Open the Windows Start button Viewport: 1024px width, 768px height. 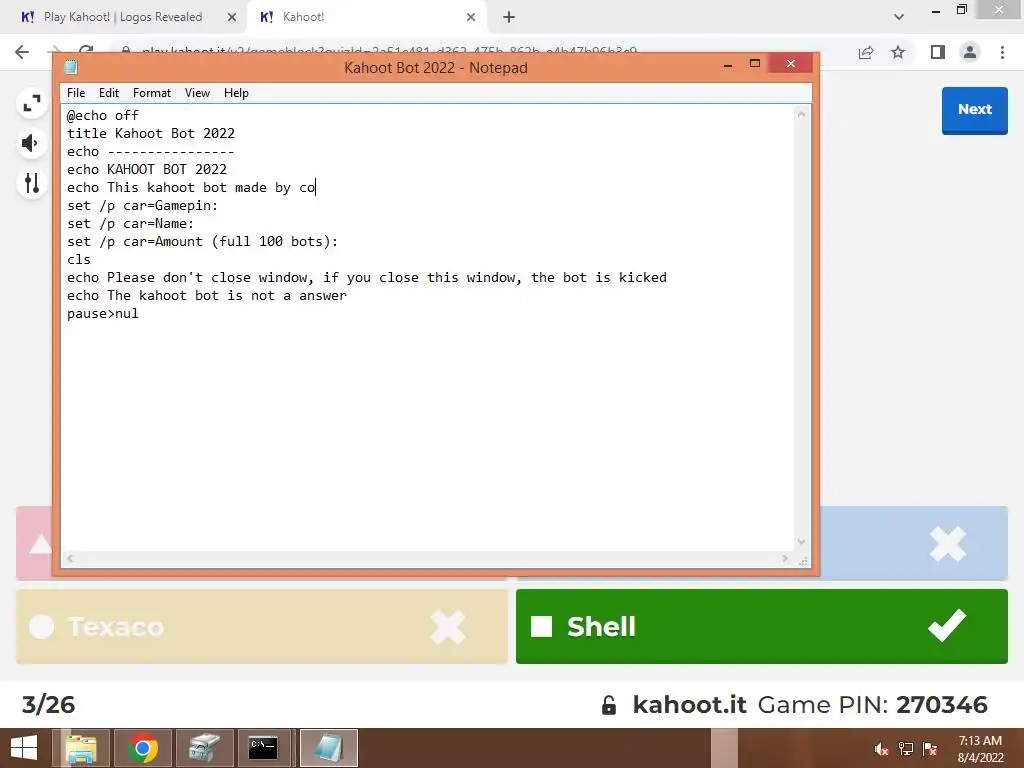(x=24, y=748)
